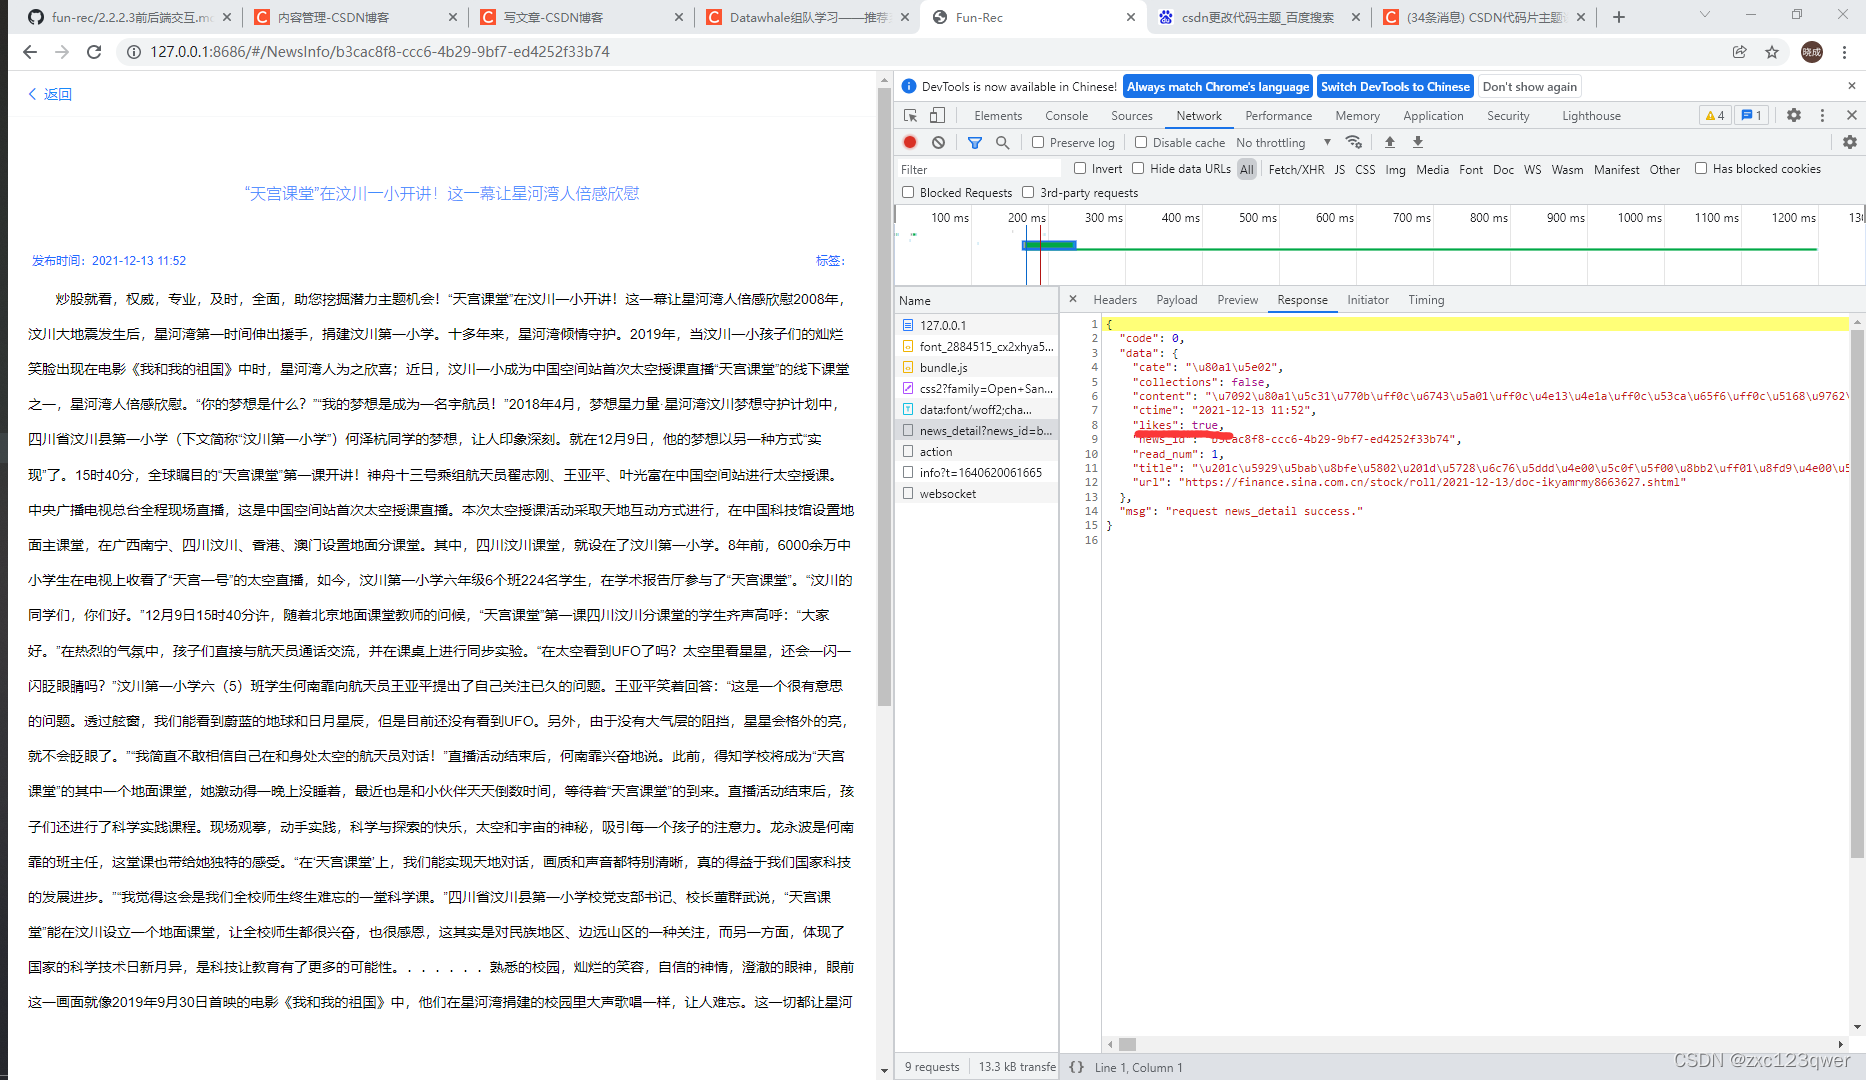The height and width of the screenshot is (1080, 1866).
Task: Click the issues badge showing 1
Action: [1751, 116]
